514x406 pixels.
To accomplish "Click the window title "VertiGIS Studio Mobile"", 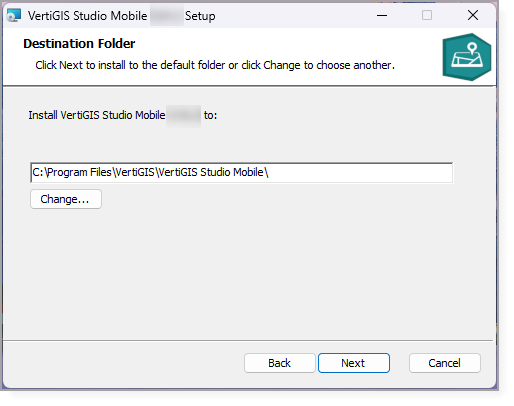I will point(87,16).
